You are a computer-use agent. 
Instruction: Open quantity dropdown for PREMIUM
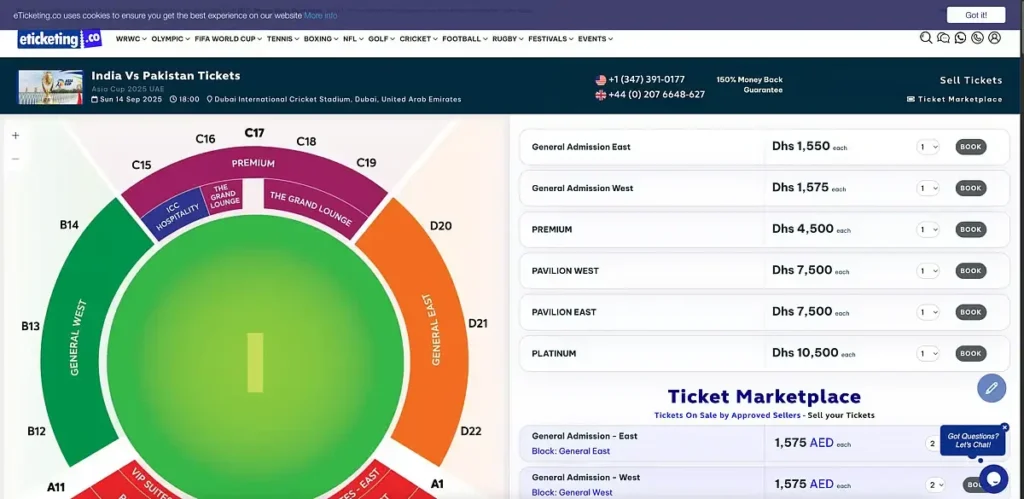(x=927, y=230)
